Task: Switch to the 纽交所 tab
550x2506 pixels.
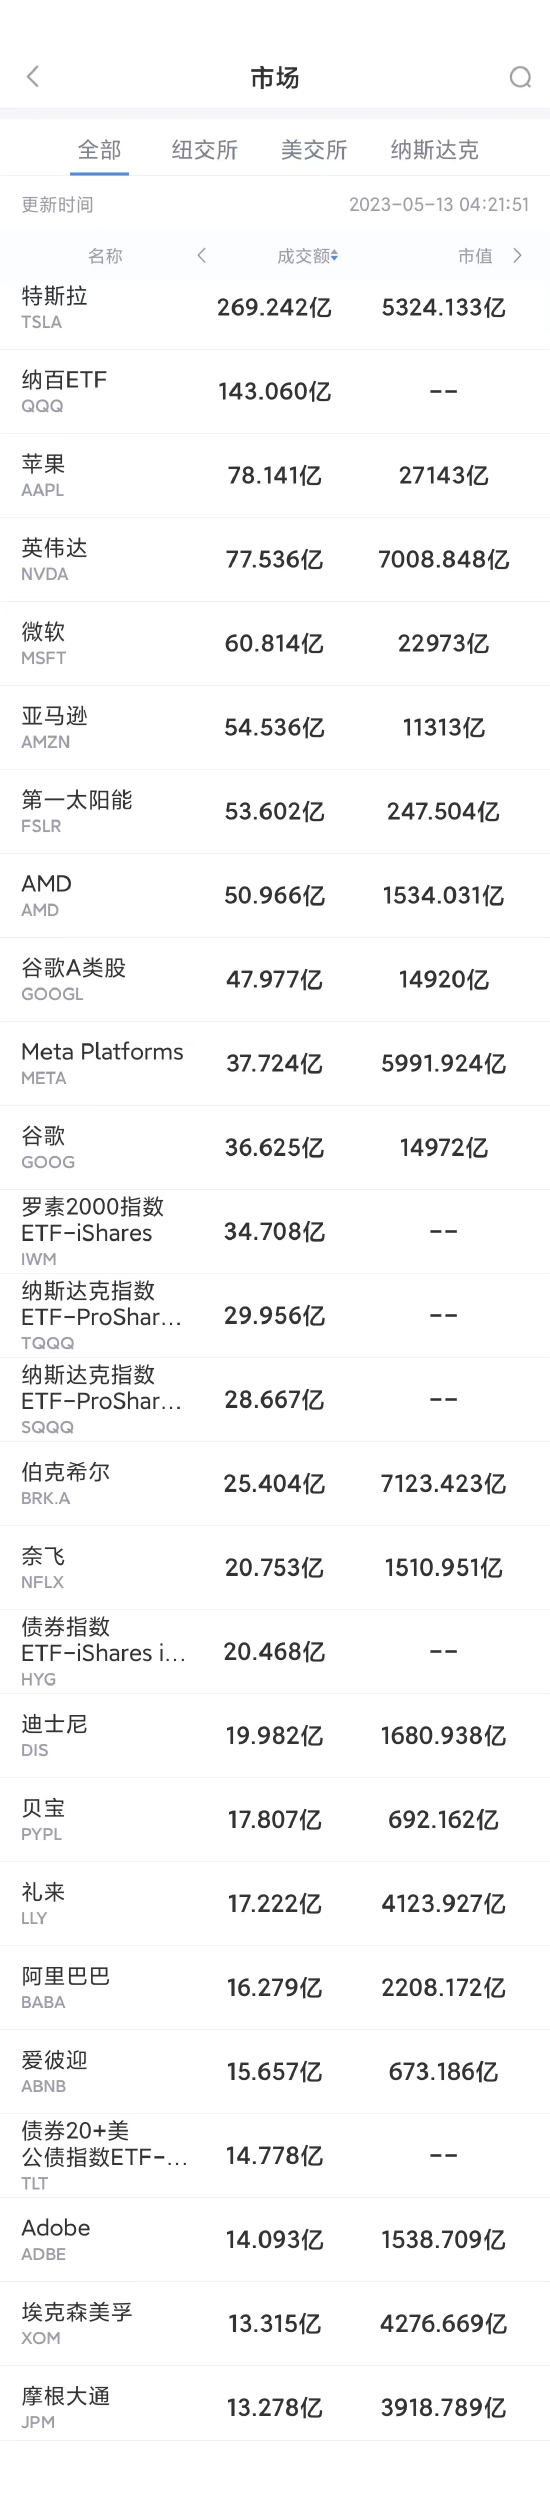Action: click(x=205, y=150)
